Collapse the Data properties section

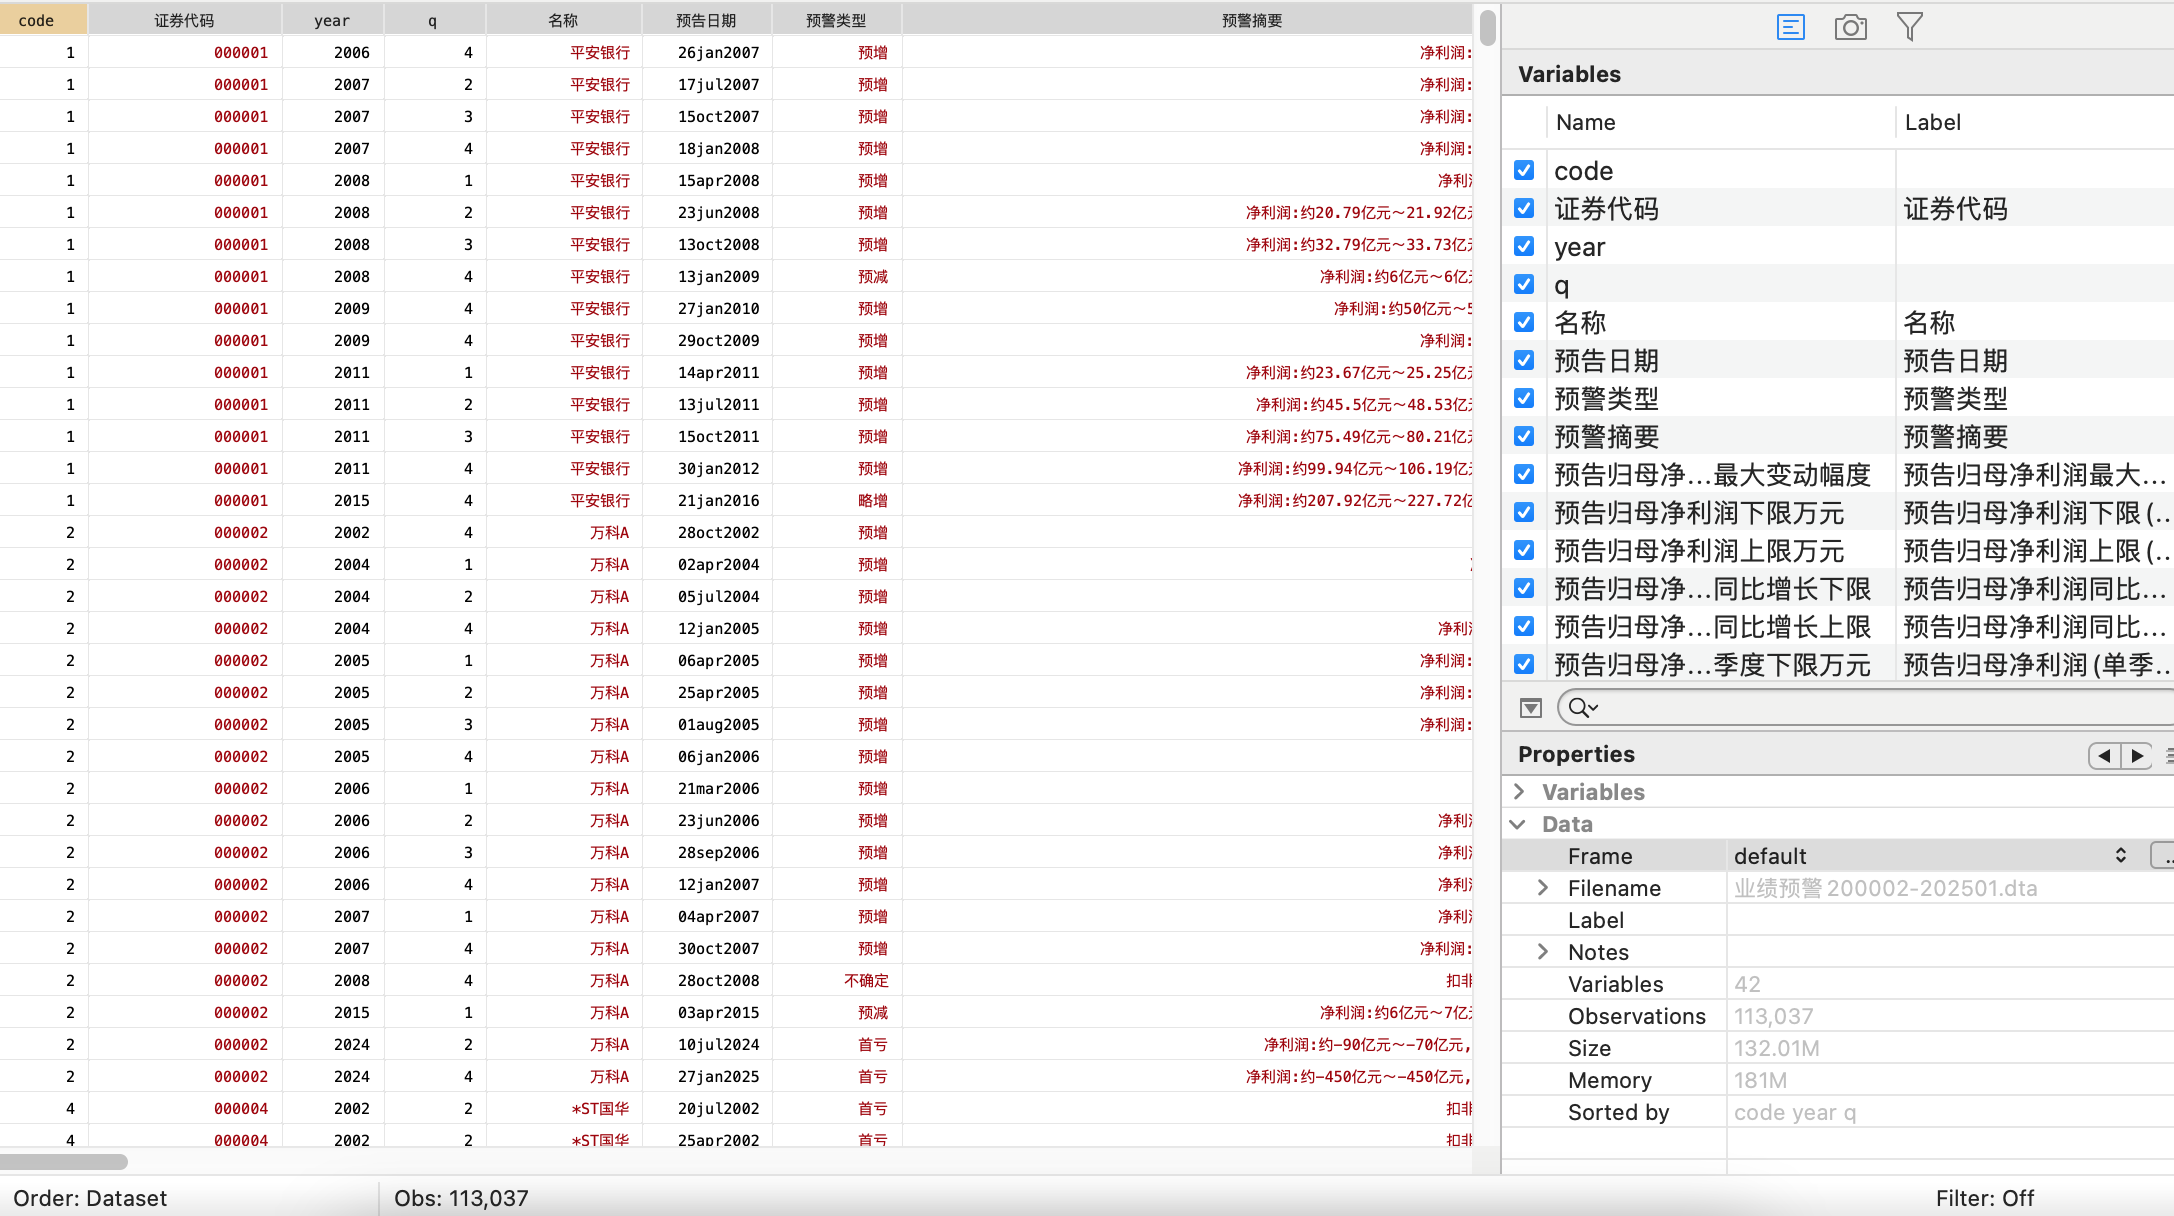click(x=1518, y=824)
